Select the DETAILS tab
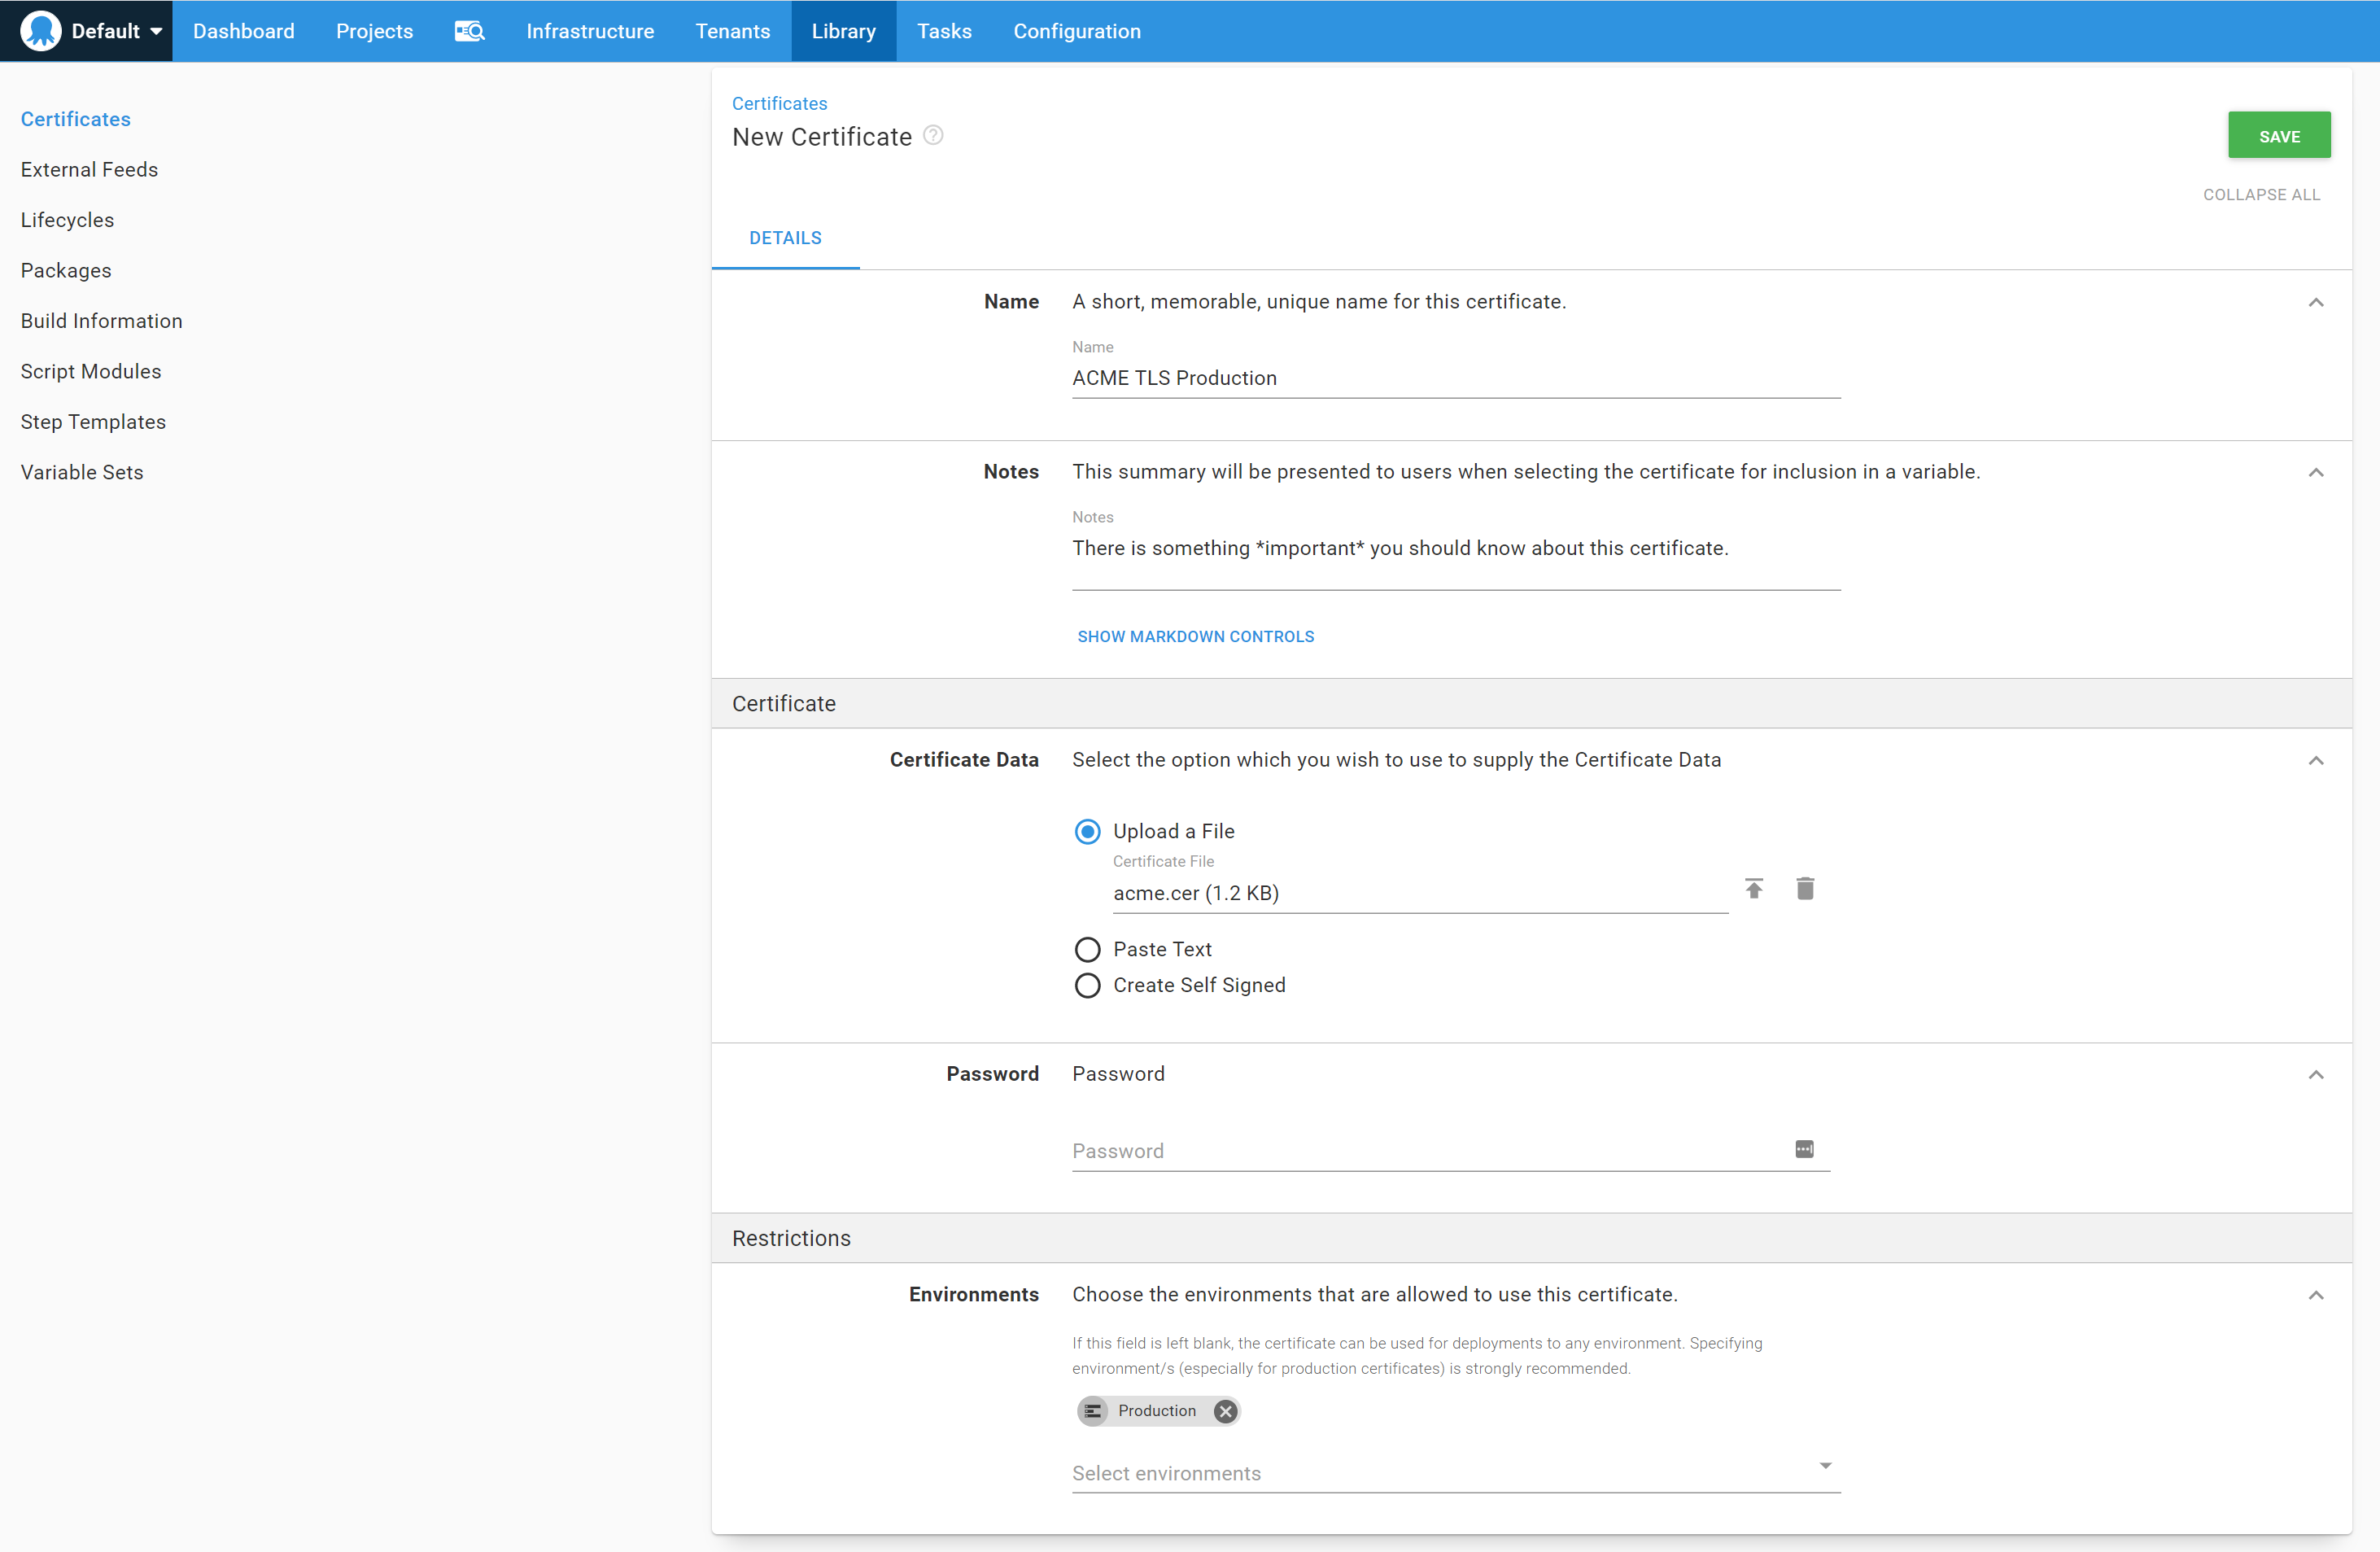 tap(785, 238)
